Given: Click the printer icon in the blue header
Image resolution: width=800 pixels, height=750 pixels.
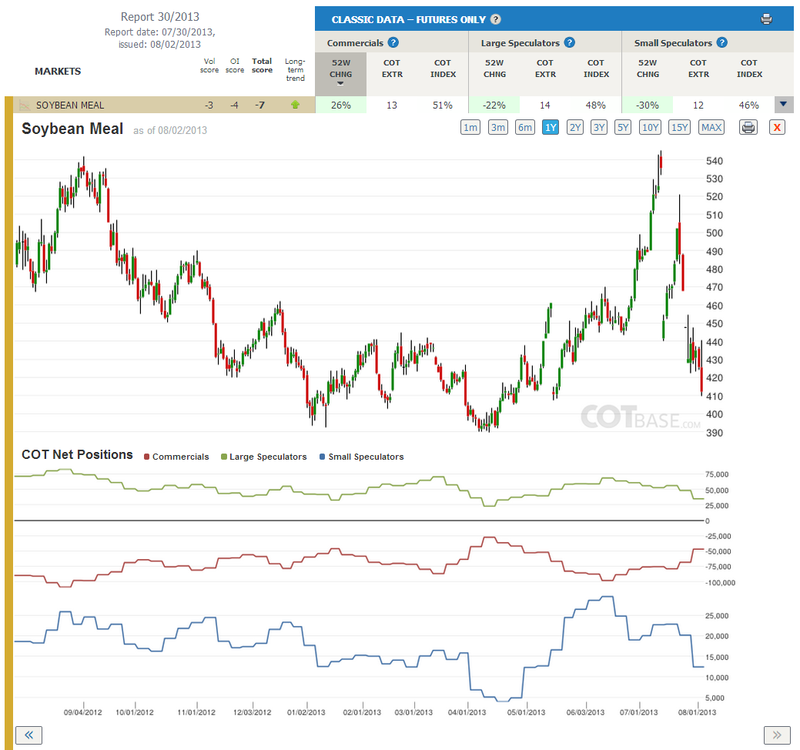Looking at the screenshot, I should [x=766, y=19].
